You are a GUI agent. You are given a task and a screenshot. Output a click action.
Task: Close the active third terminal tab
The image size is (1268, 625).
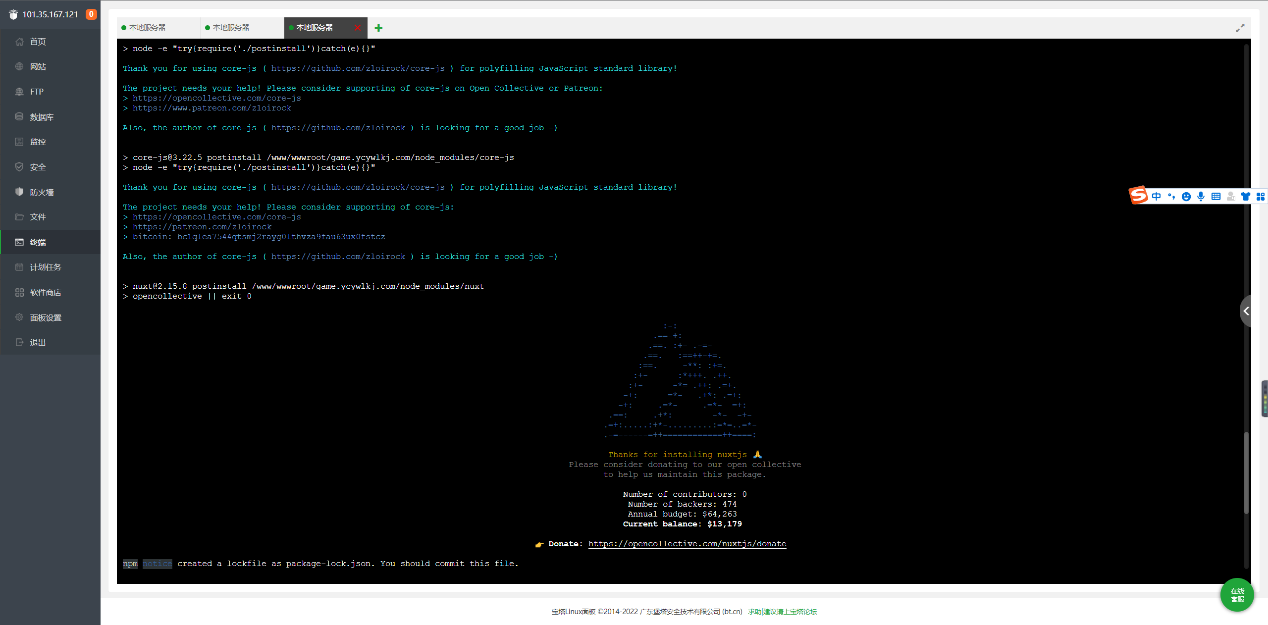(x=358, y=28)
